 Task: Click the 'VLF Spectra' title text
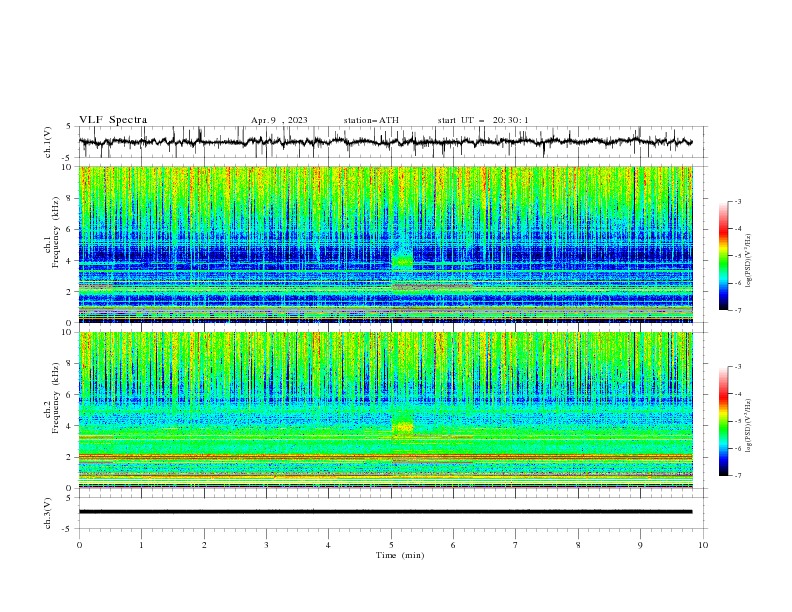coord(113,120)
